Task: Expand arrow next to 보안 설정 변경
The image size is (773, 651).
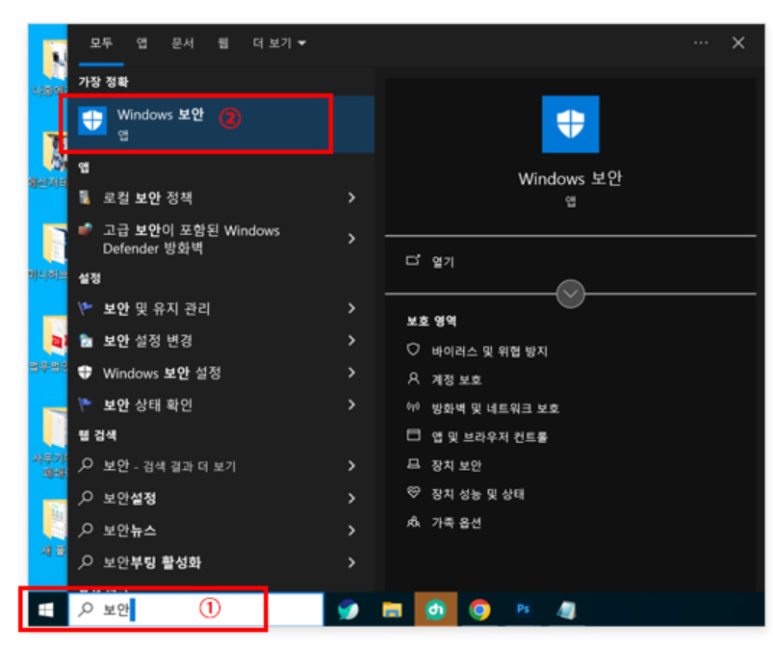Action: coord(351,341)
